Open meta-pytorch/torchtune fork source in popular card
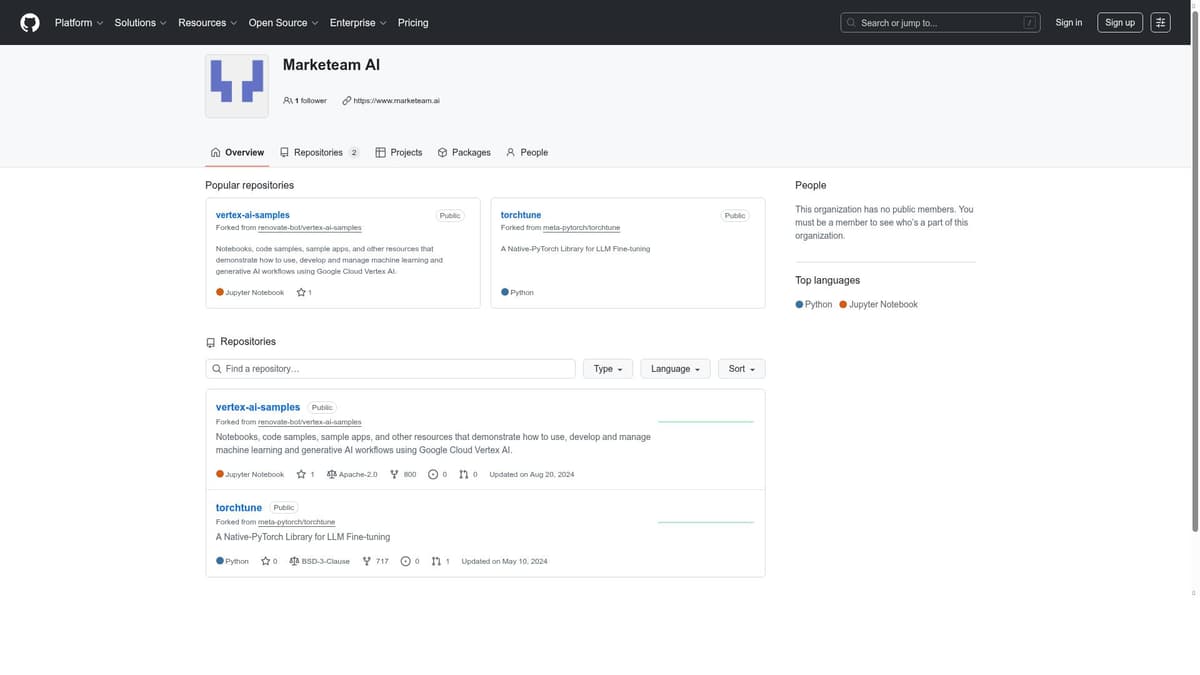The width and height of the screenshot is (1200, 675). (x=581, y=228)
